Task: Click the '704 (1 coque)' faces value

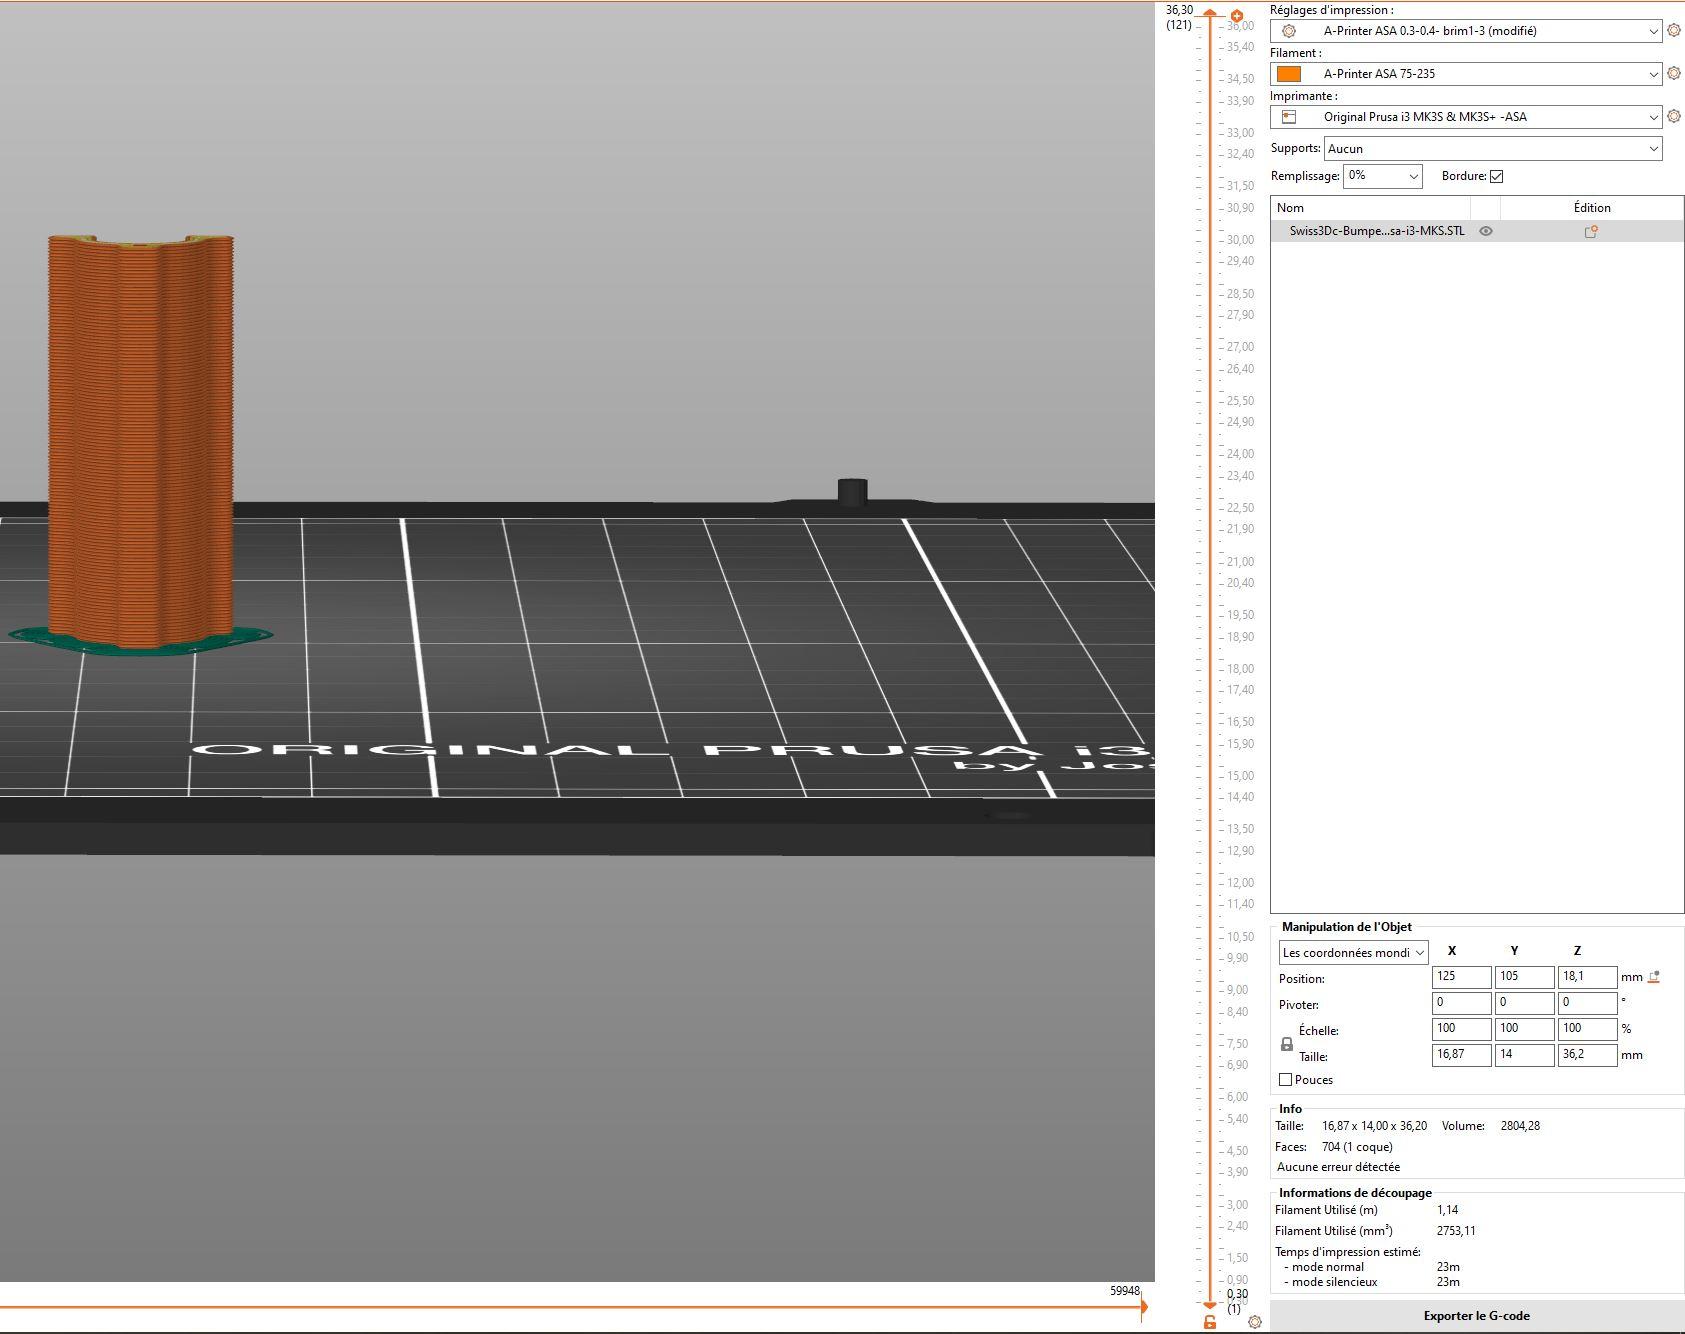Action: [x=1357, y=1147]
